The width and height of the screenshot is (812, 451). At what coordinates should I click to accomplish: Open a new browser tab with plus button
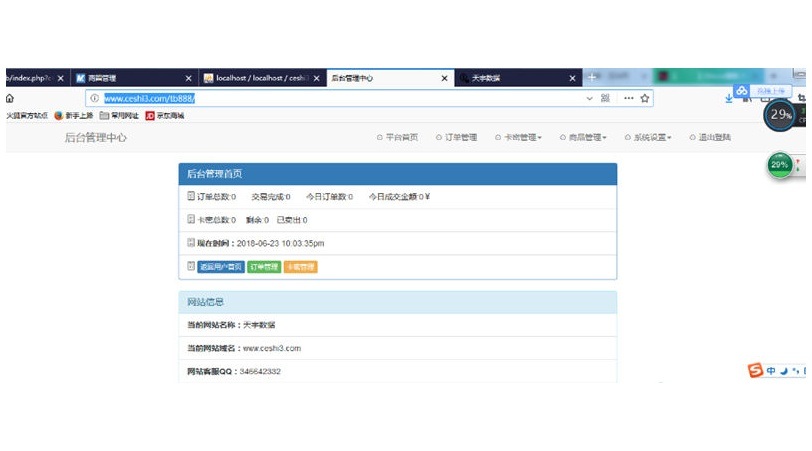592,77
